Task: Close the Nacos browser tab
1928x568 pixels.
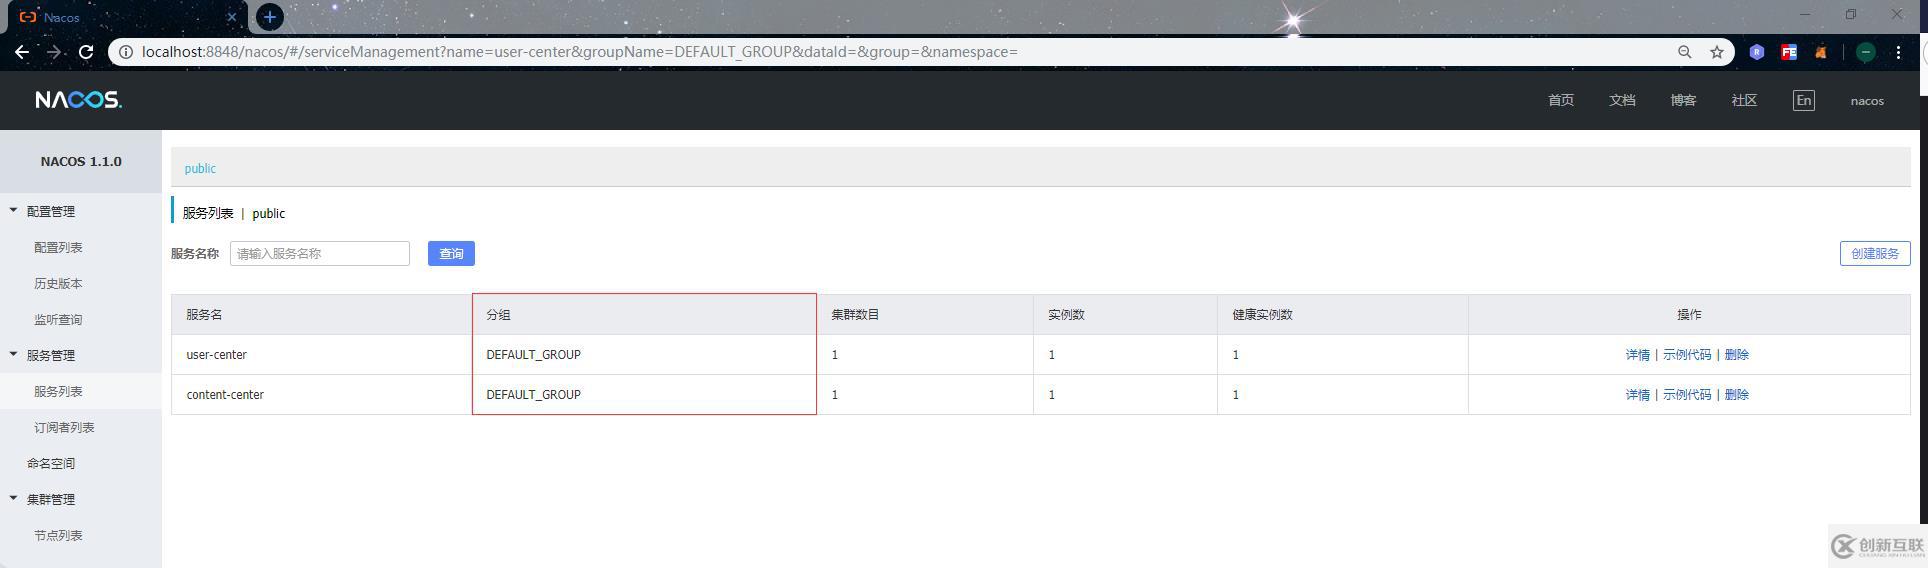Action: (232, 17)
